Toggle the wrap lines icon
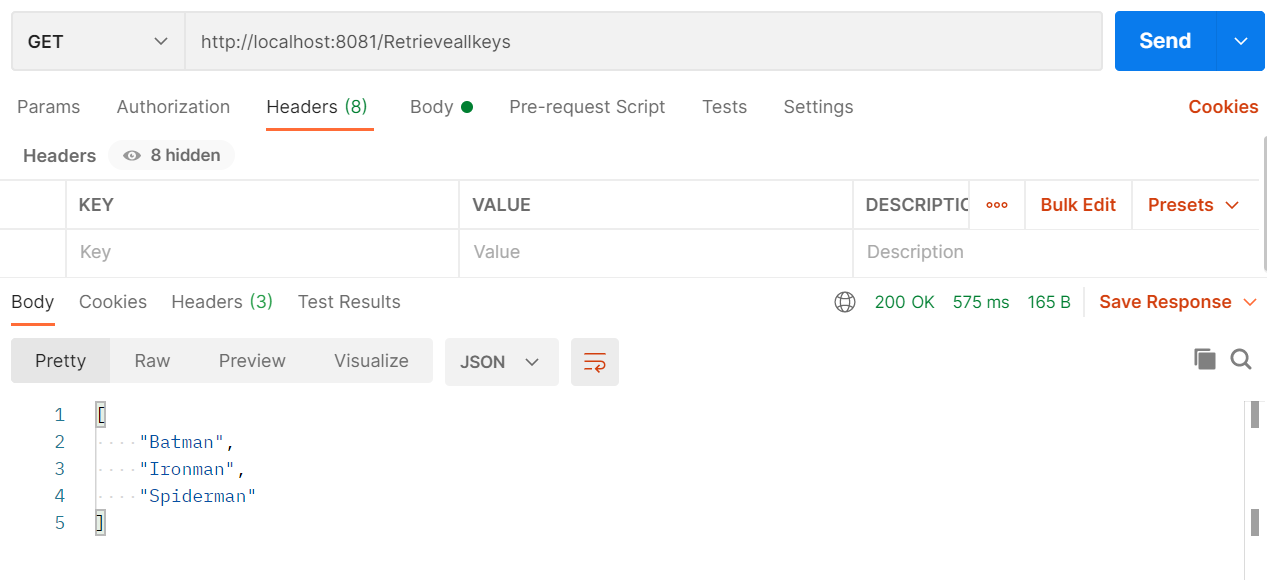Viewport: 1267px width, 580px height. click(x=595, y=362)
